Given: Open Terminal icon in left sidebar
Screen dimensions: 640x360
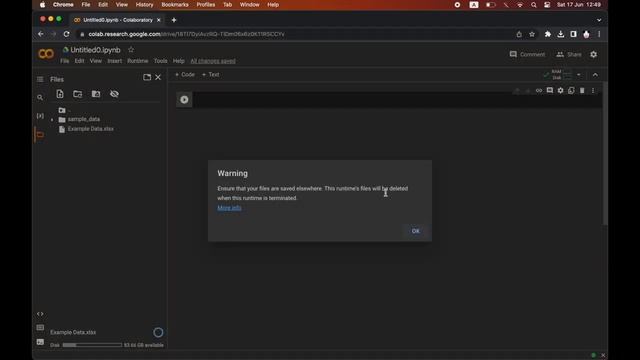Looking at the screenshot, I should coord(40,342).
